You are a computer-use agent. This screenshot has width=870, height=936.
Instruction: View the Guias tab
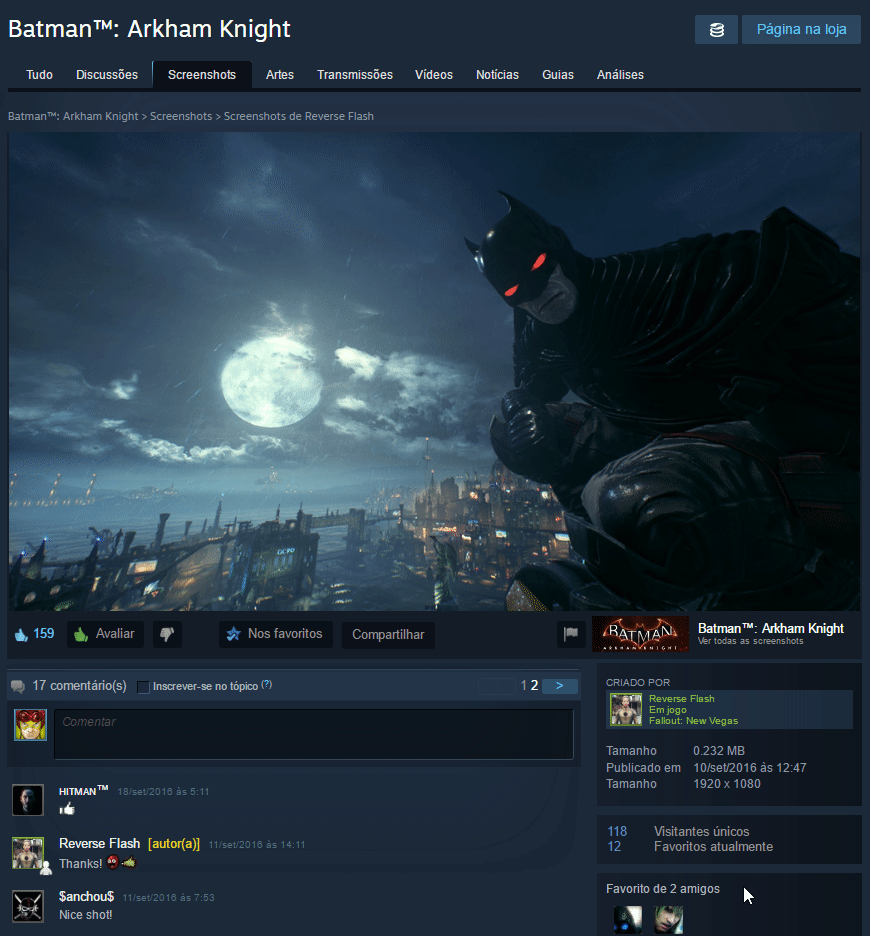(558, 75)
